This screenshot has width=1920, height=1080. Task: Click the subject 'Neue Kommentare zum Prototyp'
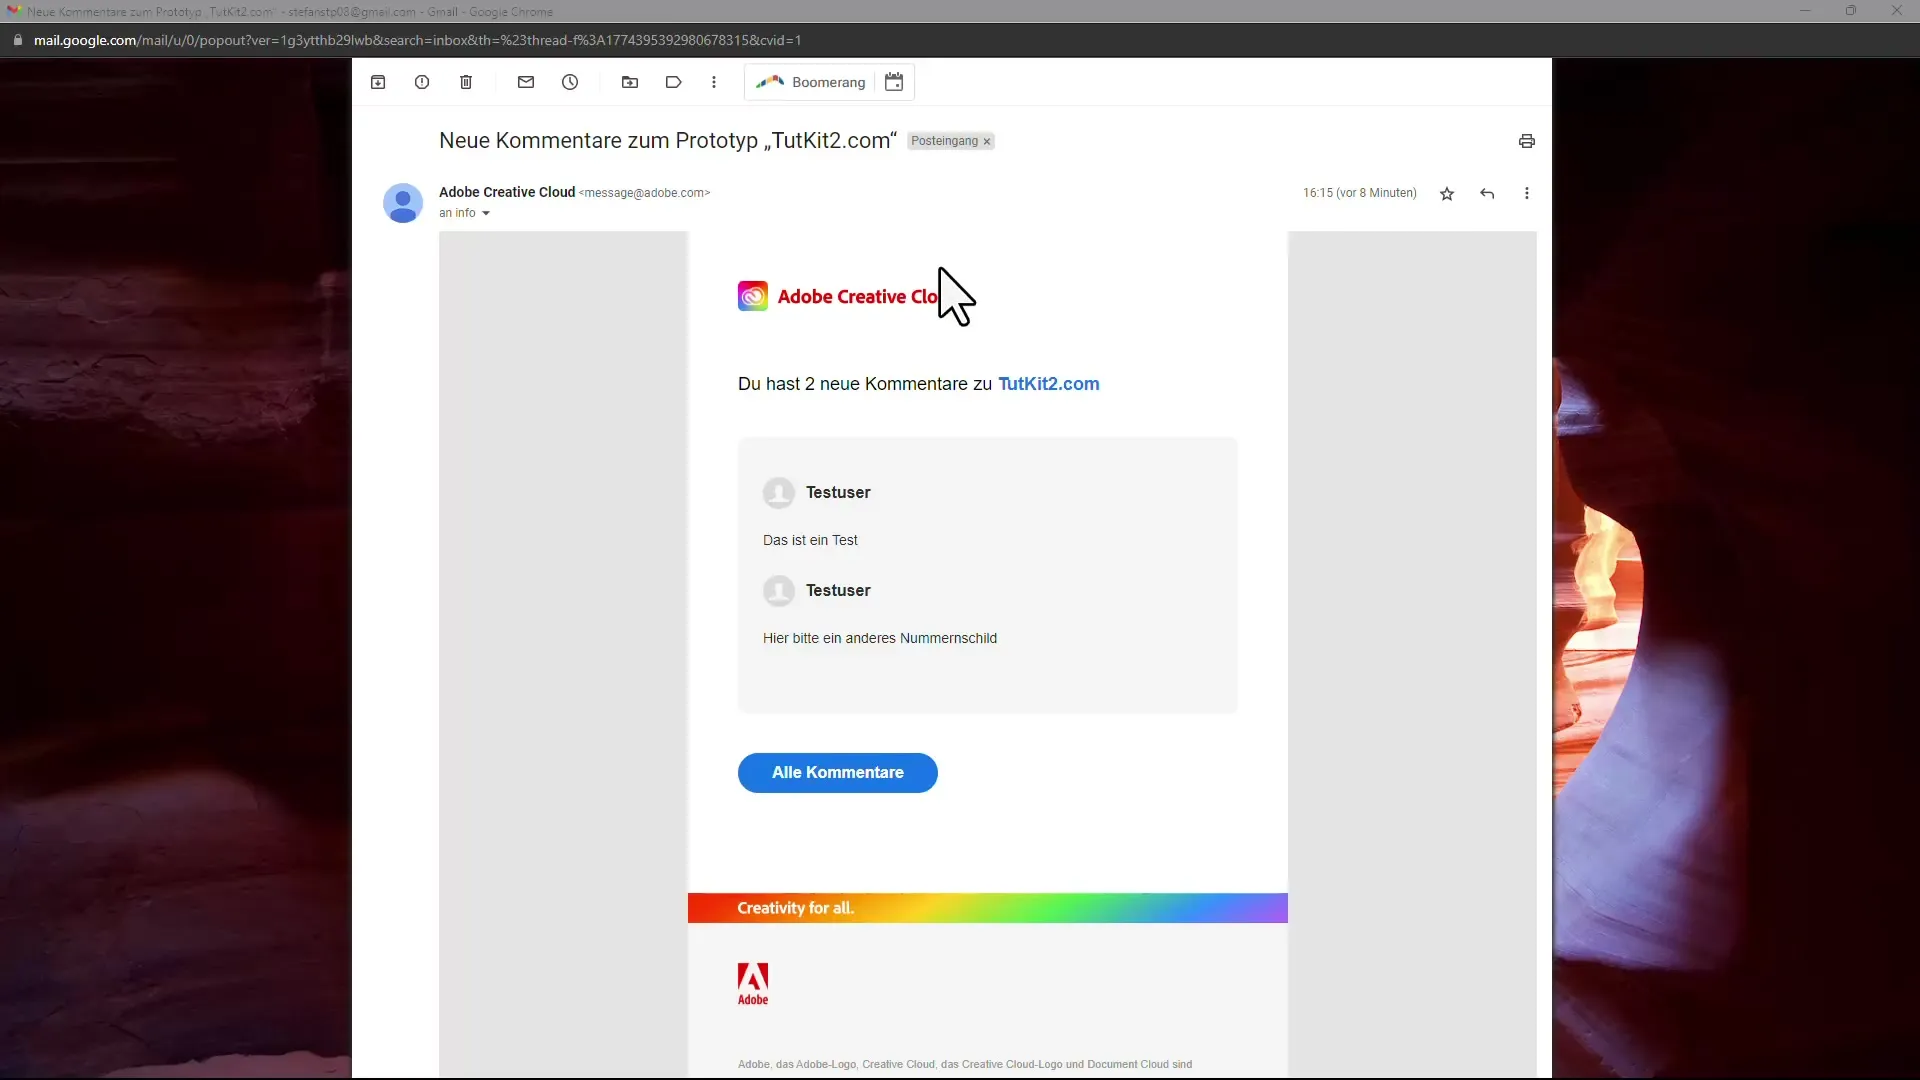tap(668, 141)
